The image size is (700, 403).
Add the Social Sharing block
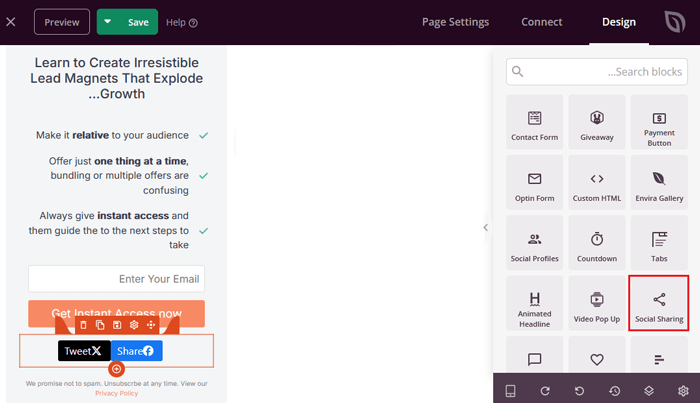coord(659,305)
